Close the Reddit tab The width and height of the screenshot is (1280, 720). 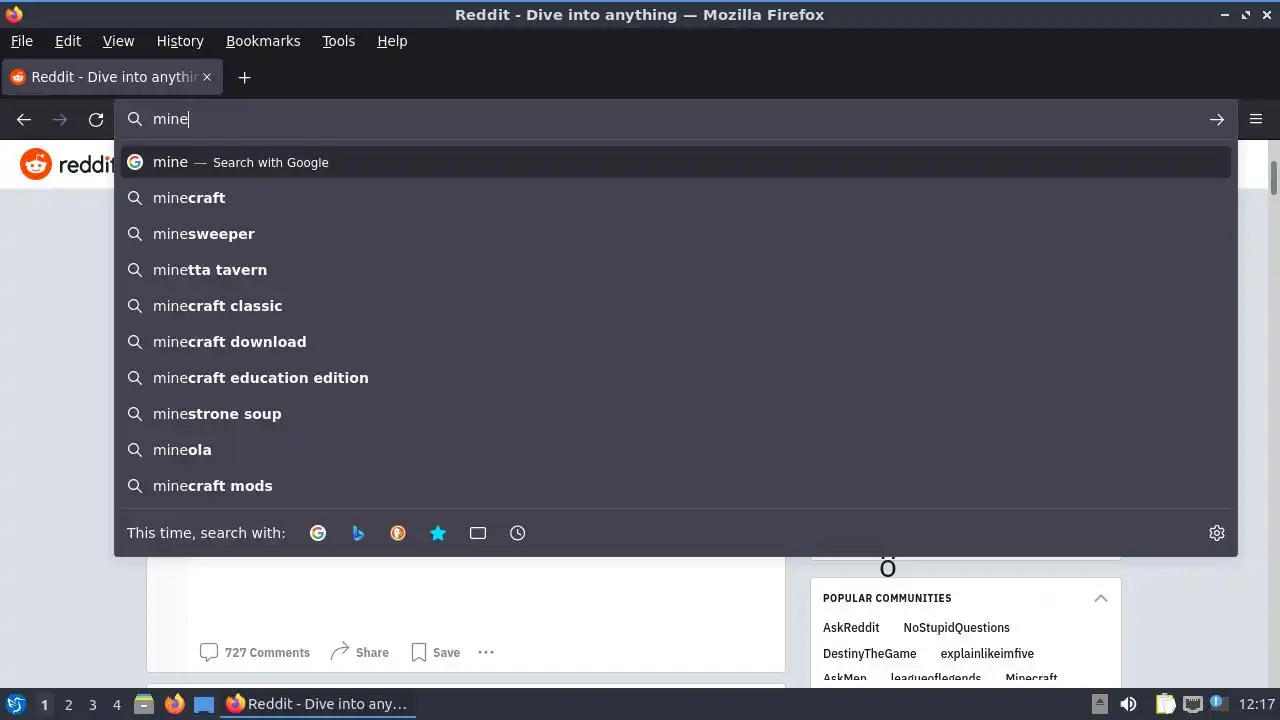[x=207, y=77]
